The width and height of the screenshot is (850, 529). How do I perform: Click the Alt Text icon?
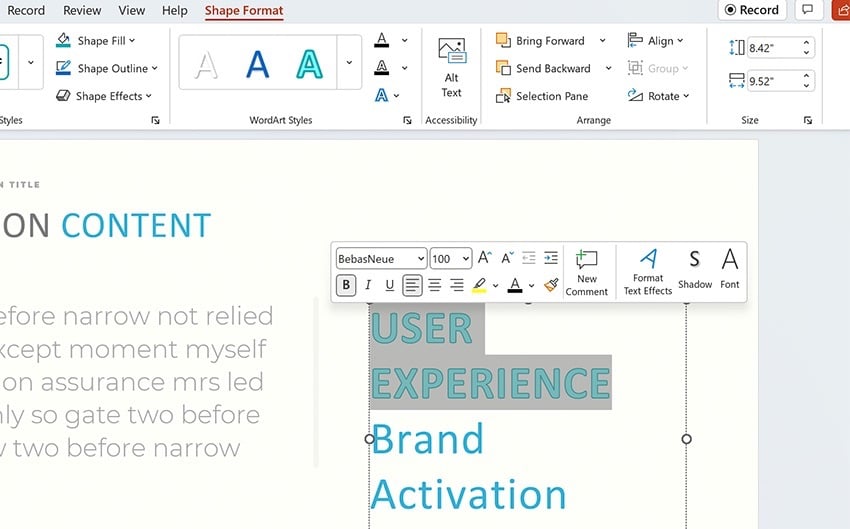[x=451, y=54]
